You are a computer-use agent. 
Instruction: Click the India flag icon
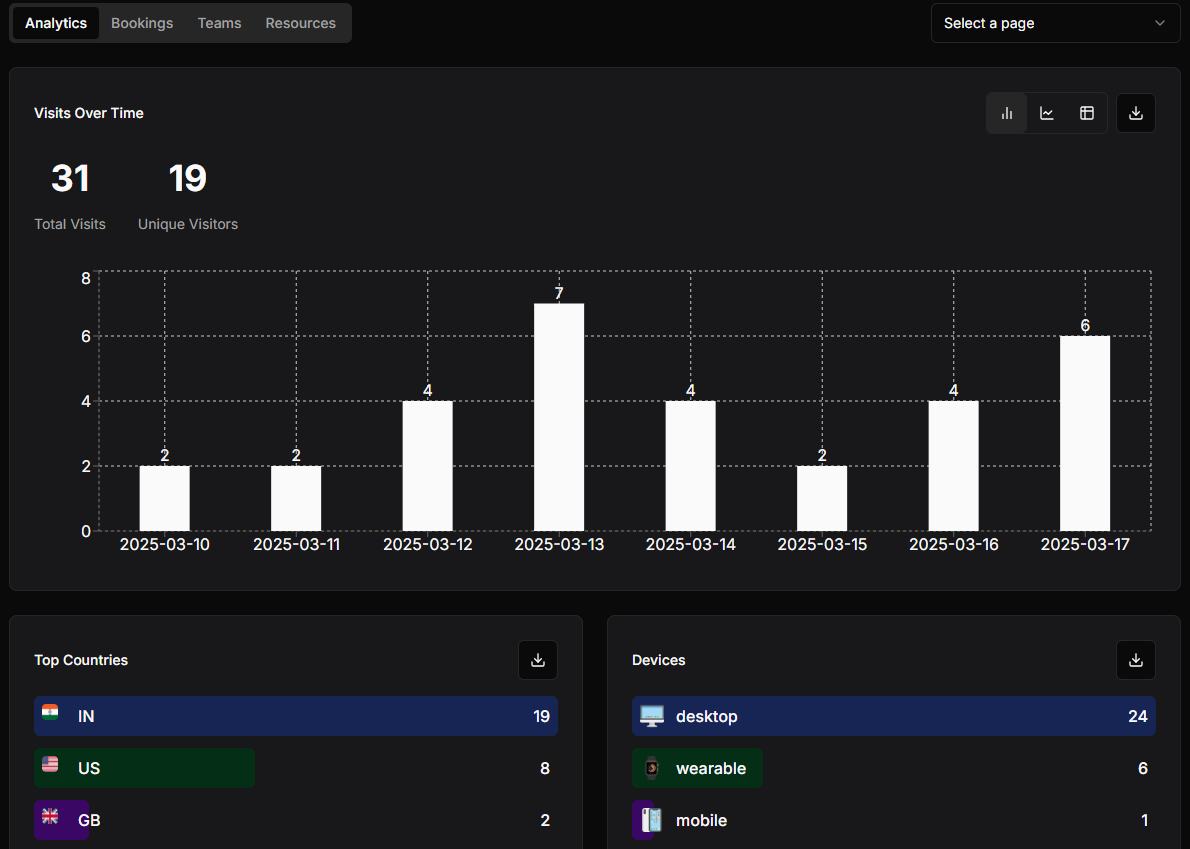pyautogui.click(x=50, y=712)
